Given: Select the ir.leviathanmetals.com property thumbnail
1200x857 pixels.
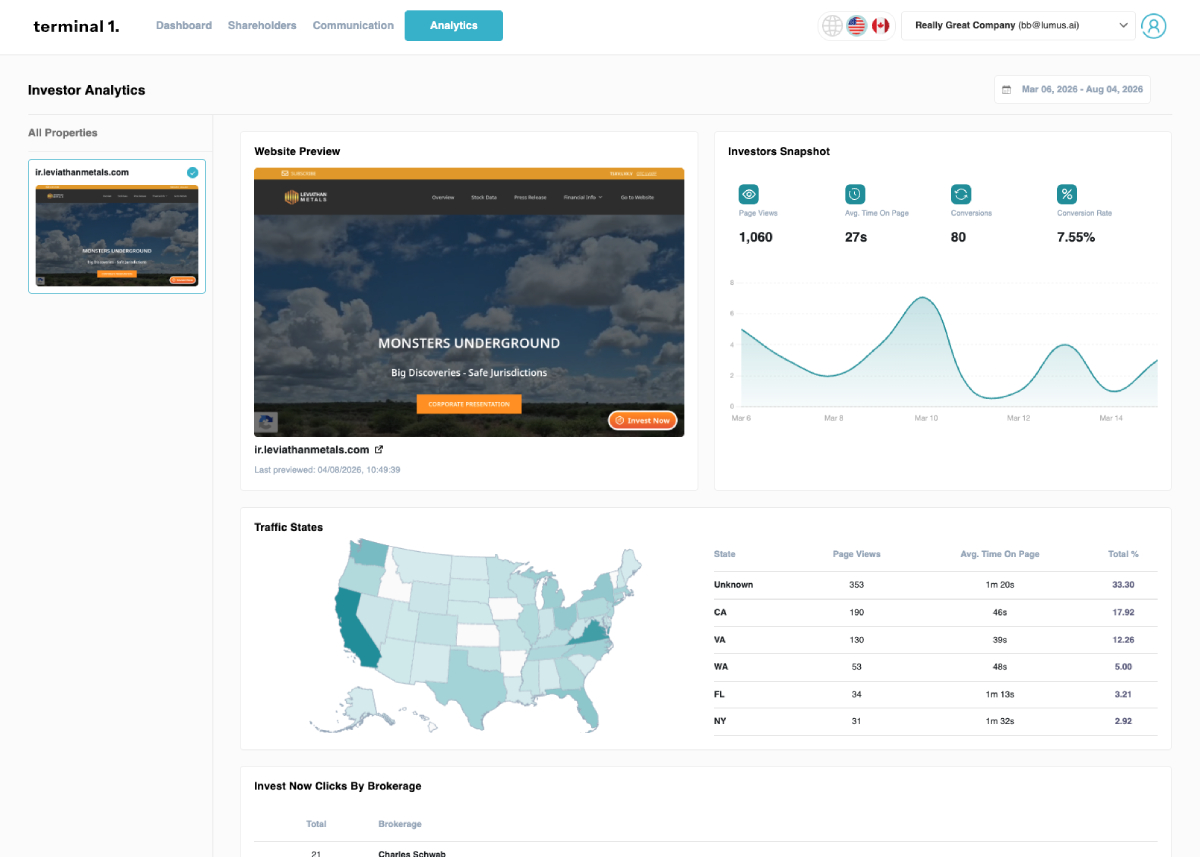Looking at the screenshot, I should click(x=117, y=236).
